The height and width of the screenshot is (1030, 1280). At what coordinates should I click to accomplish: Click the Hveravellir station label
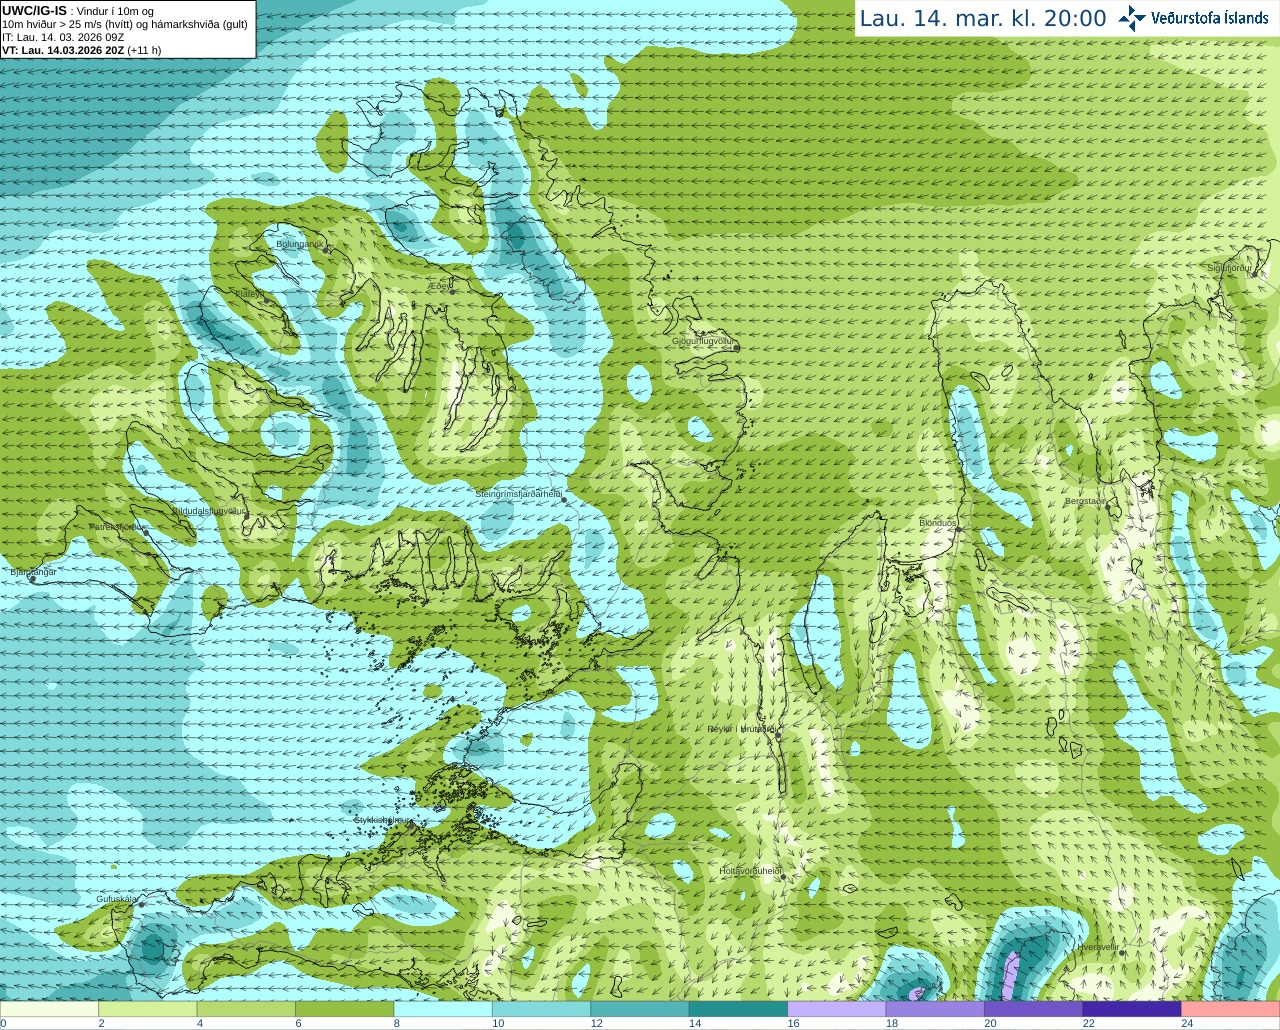[1098, 947]
